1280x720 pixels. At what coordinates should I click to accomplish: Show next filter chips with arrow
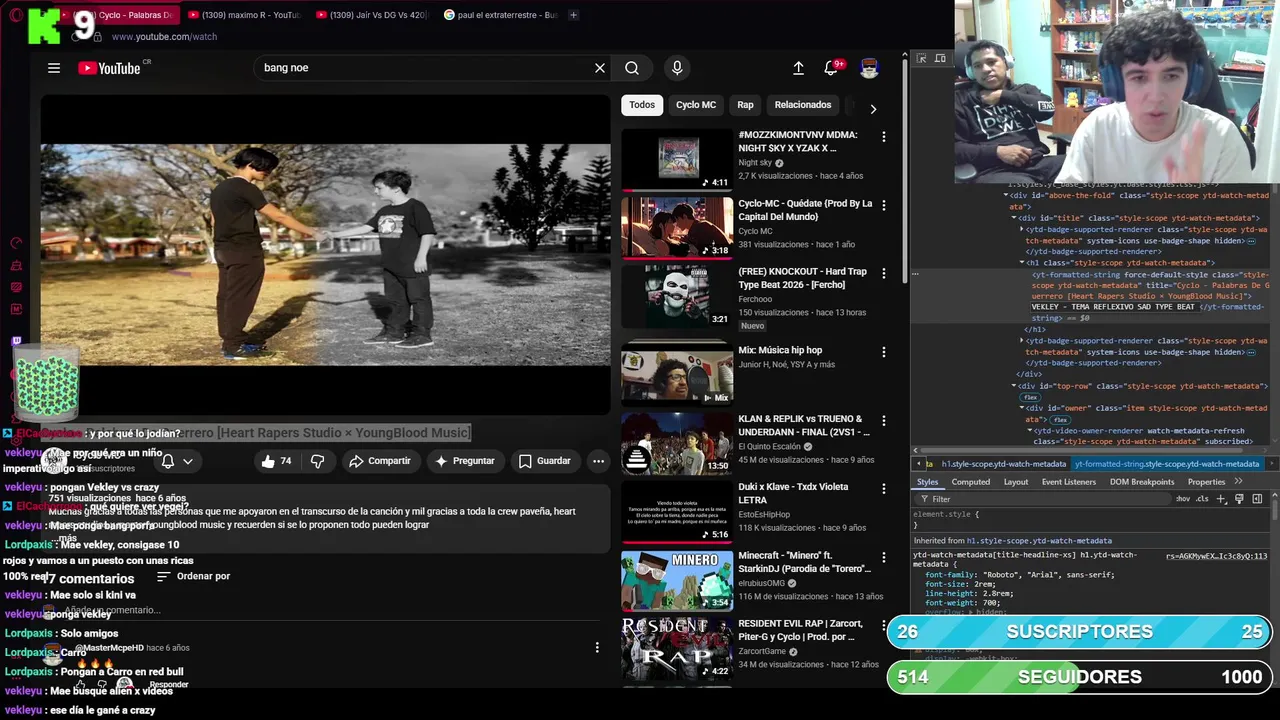coord(873,108)
